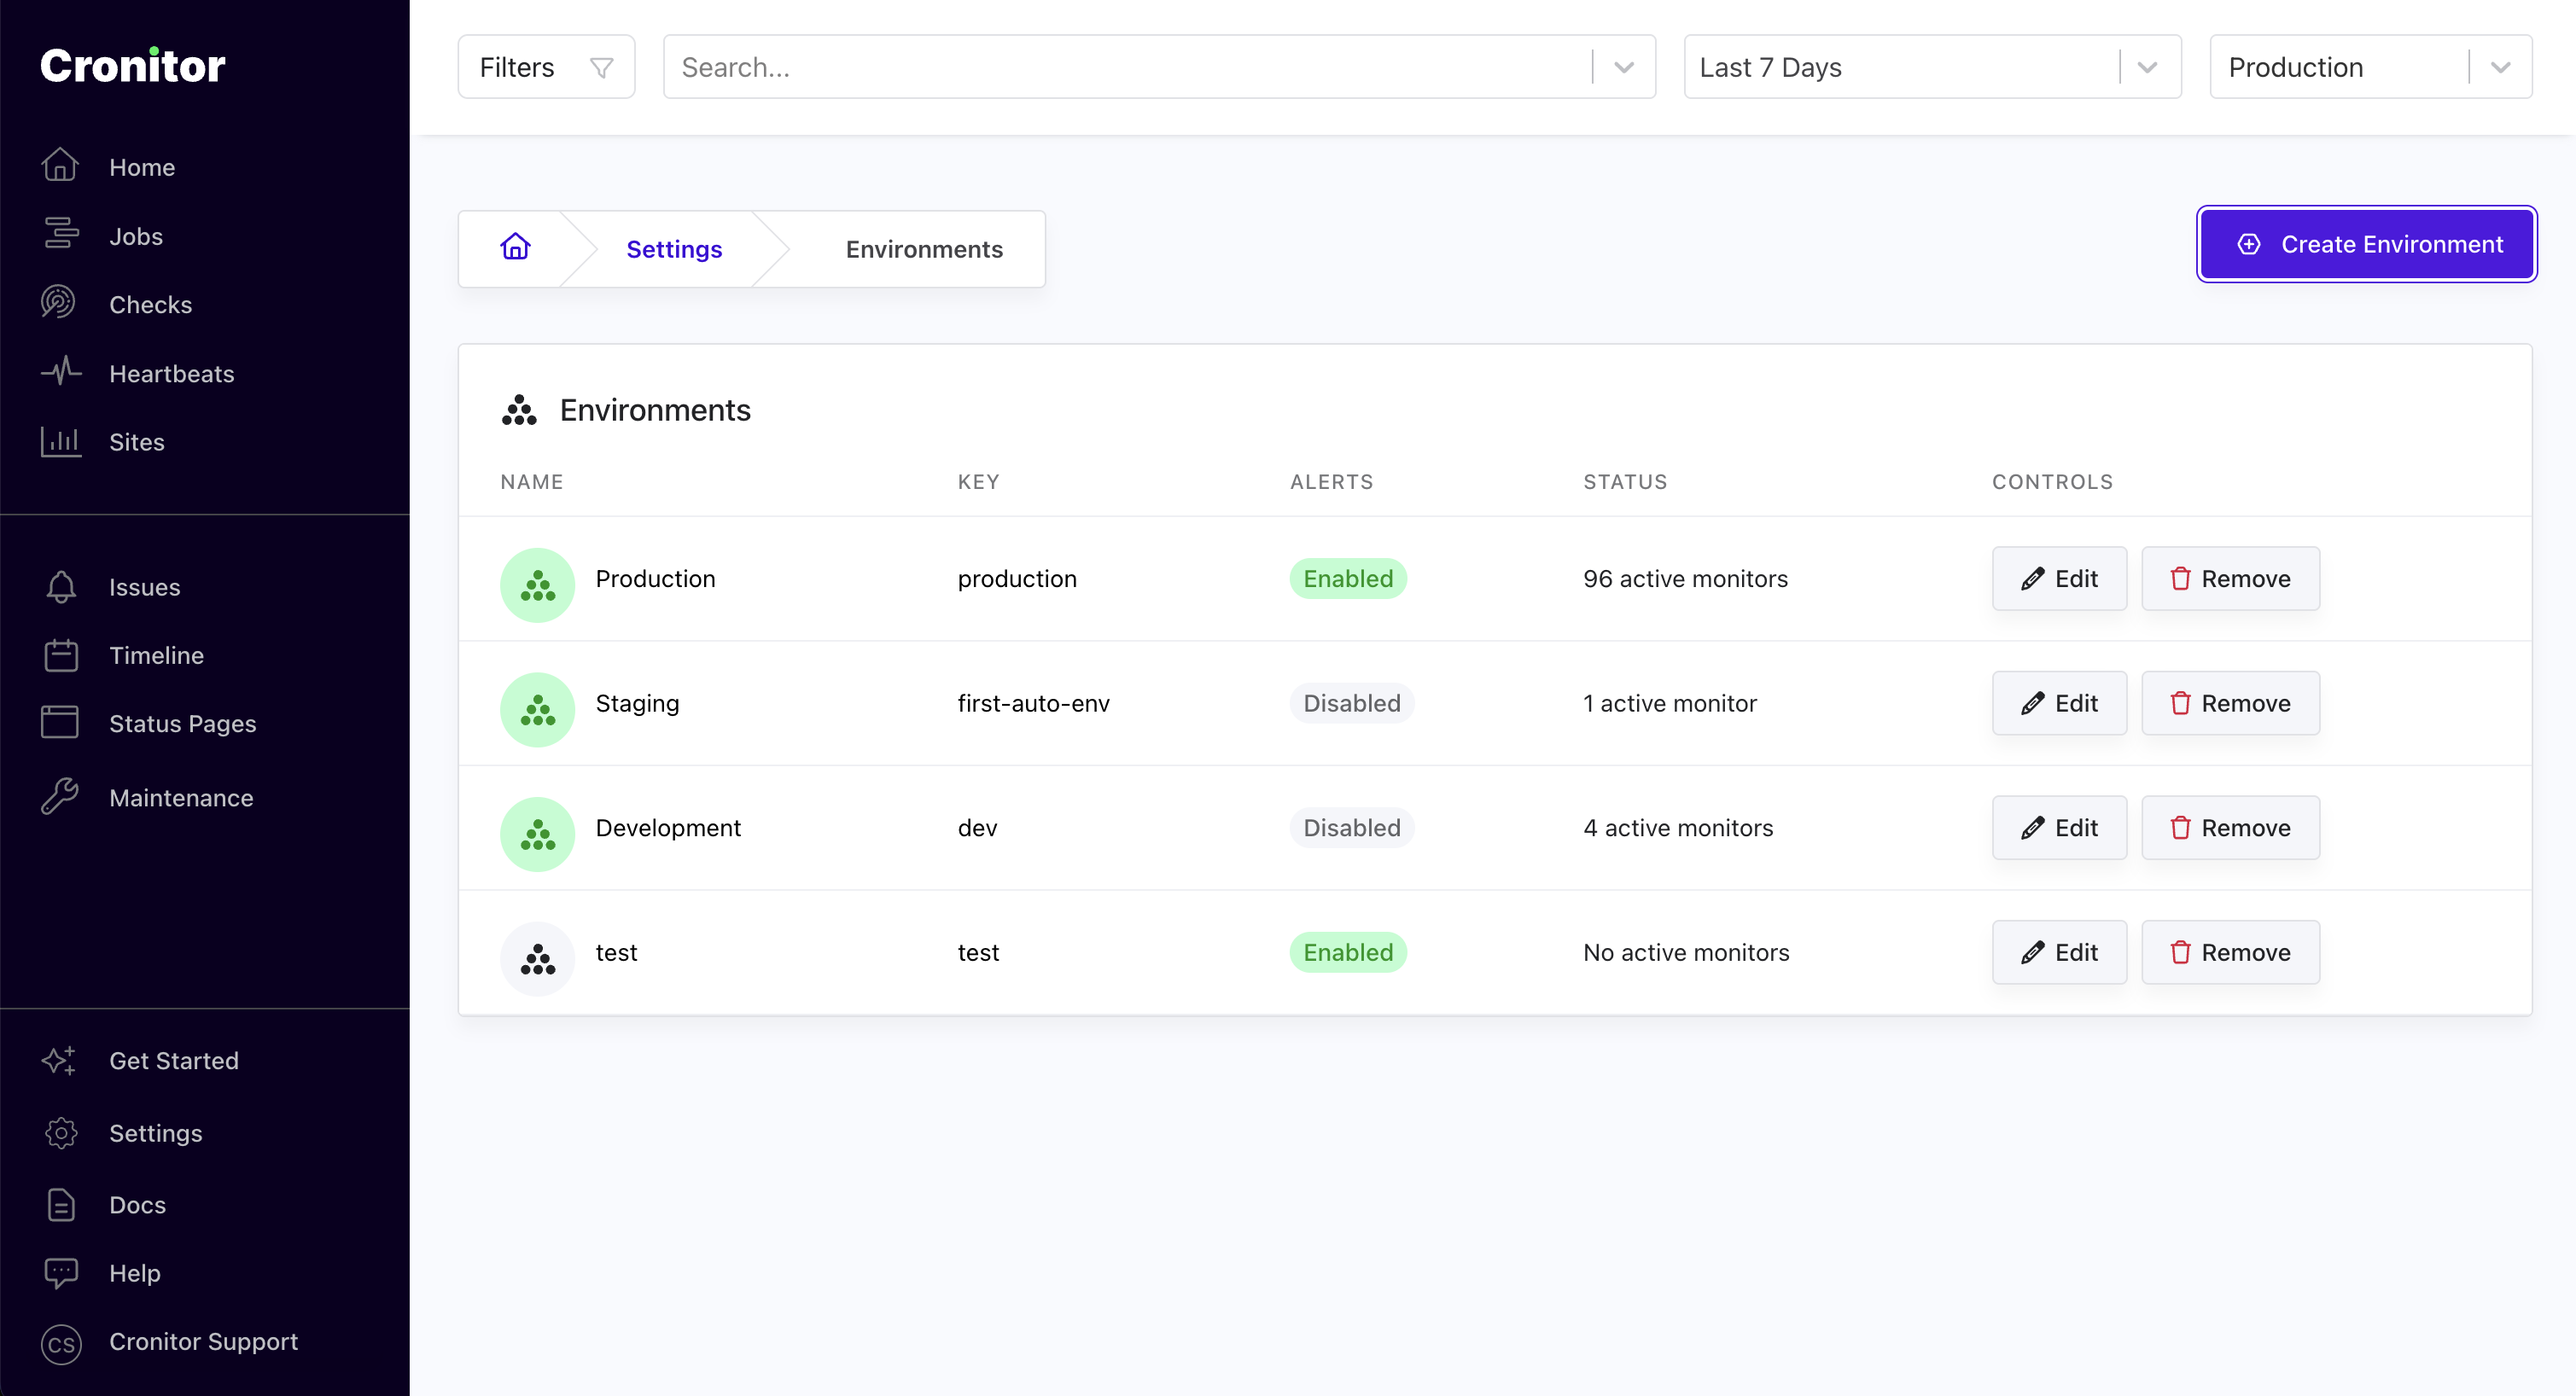Remove the Development environment

(x=2229, y=828)
